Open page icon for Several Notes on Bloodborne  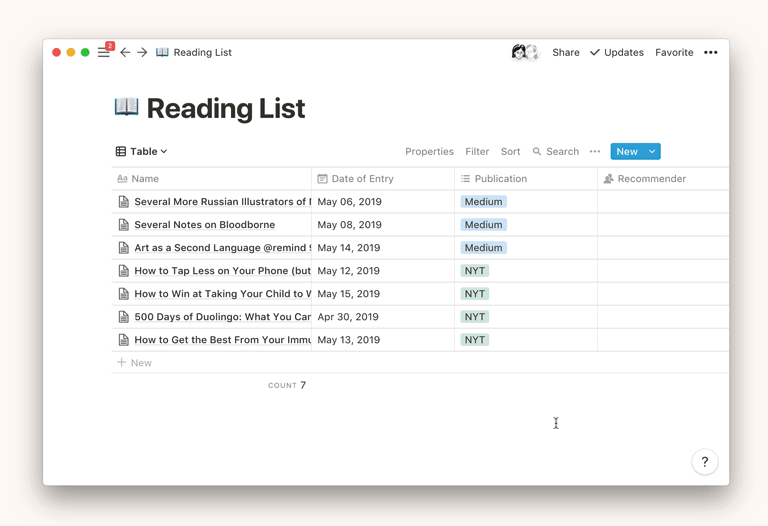123,225
